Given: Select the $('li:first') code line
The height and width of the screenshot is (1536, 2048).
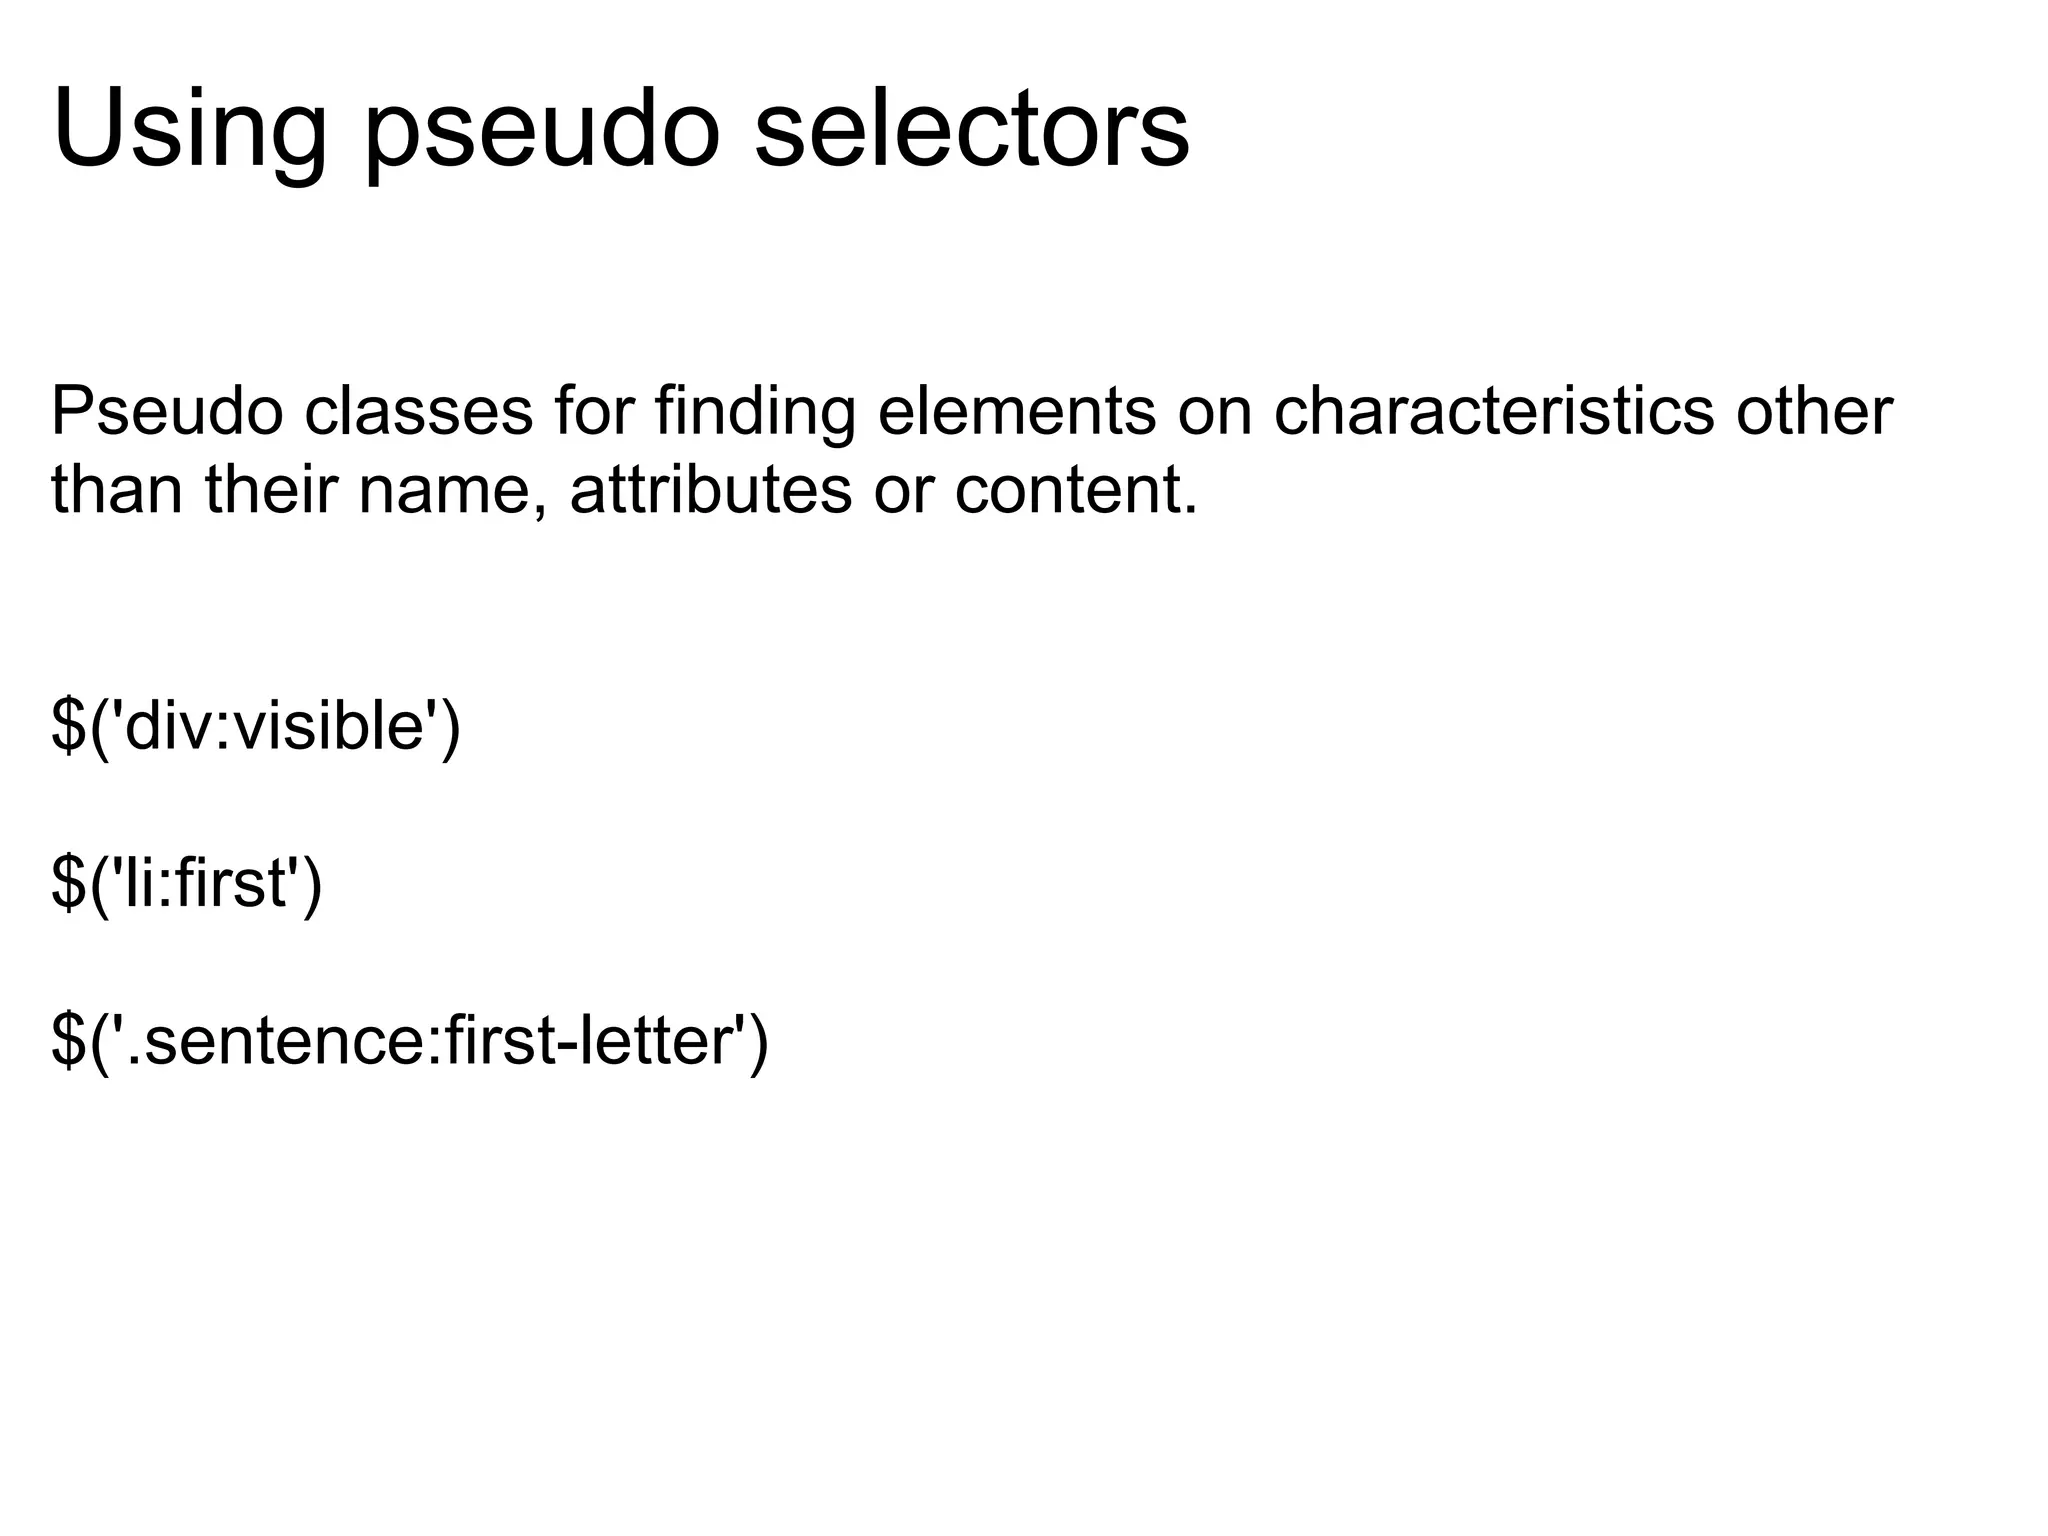Looking at the screenshot, I should tap(187, 883).
